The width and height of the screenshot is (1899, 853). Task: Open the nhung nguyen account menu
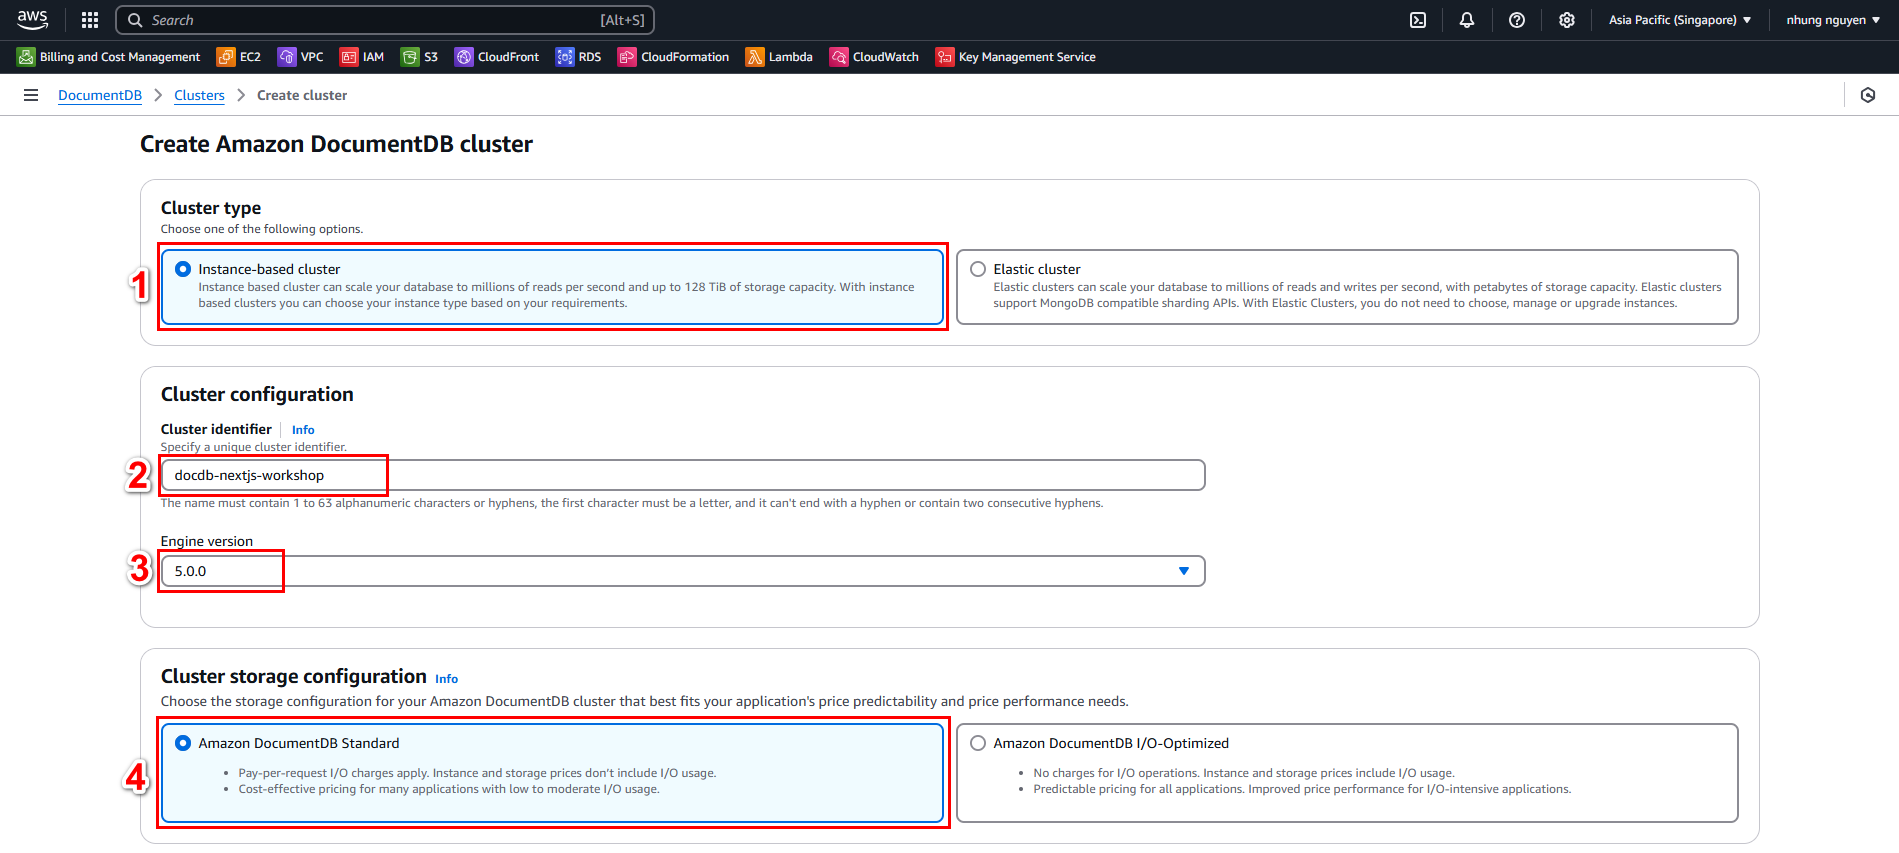[1833, 20]
